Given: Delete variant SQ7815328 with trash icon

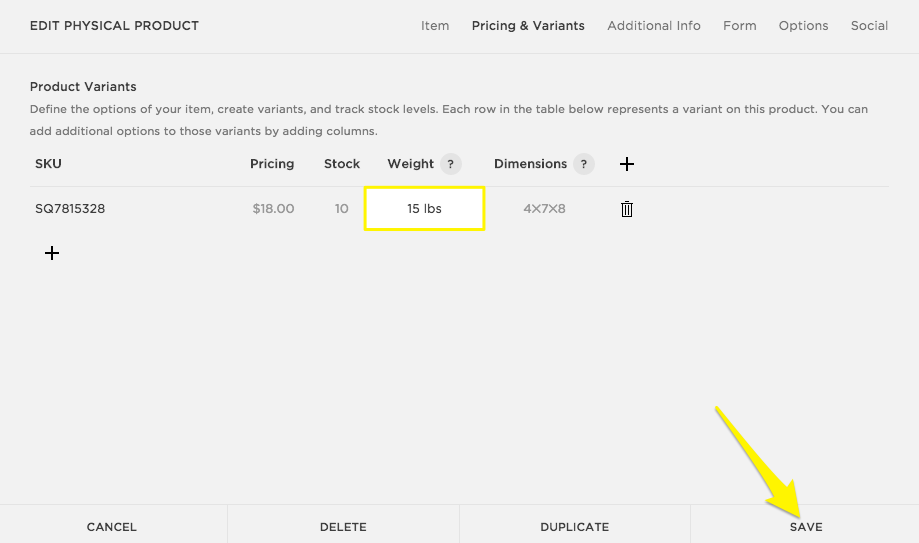Looking at the screenshot, I should click(x=627, y=209).
